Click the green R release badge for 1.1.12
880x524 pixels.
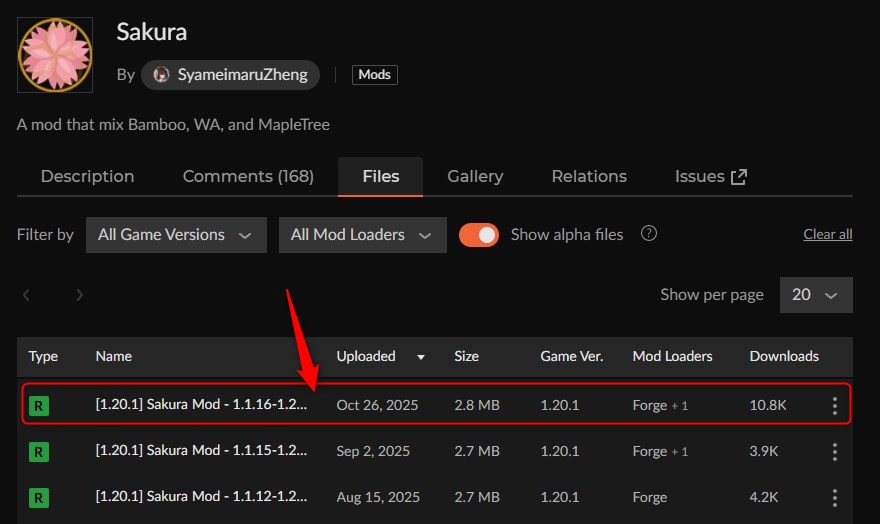coord(39,497)
